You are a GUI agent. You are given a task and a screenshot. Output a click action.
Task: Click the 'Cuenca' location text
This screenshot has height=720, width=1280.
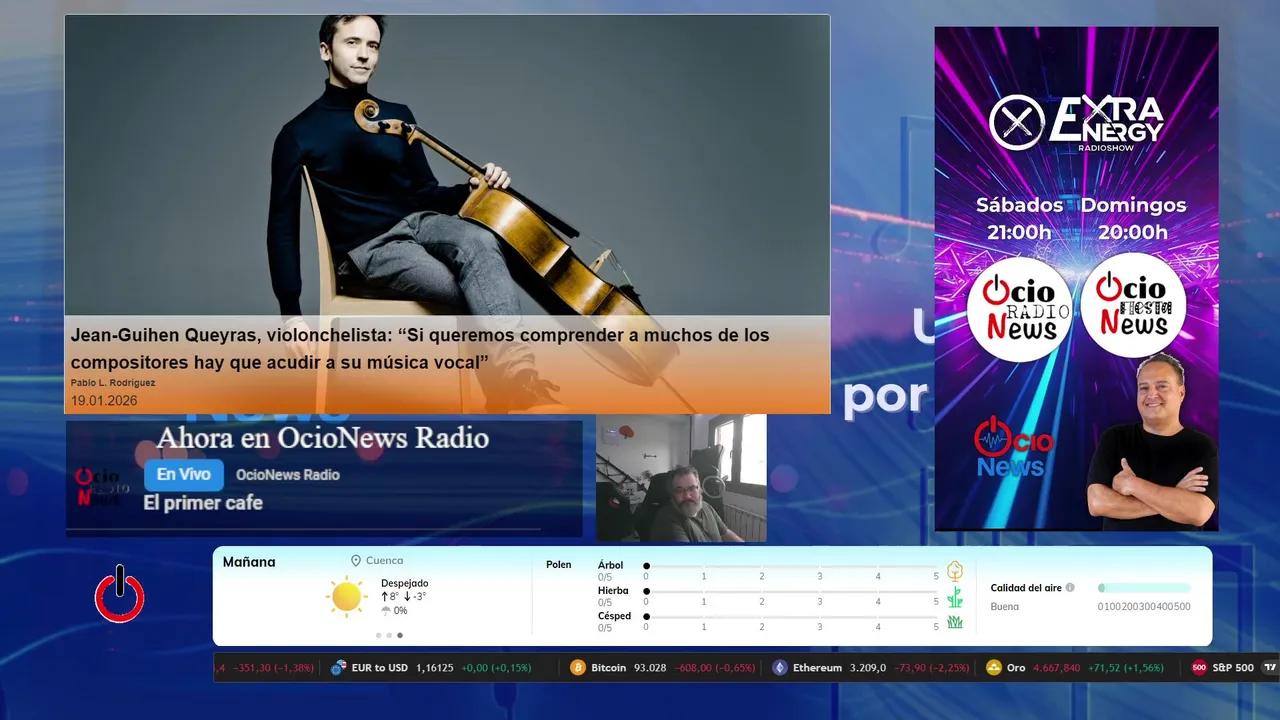385,561
